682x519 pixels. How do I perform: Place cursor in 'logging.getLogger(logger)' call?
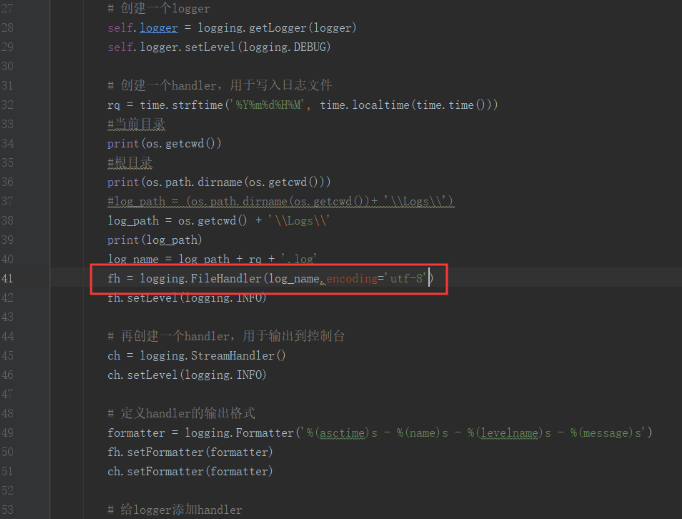click(277, 28)
